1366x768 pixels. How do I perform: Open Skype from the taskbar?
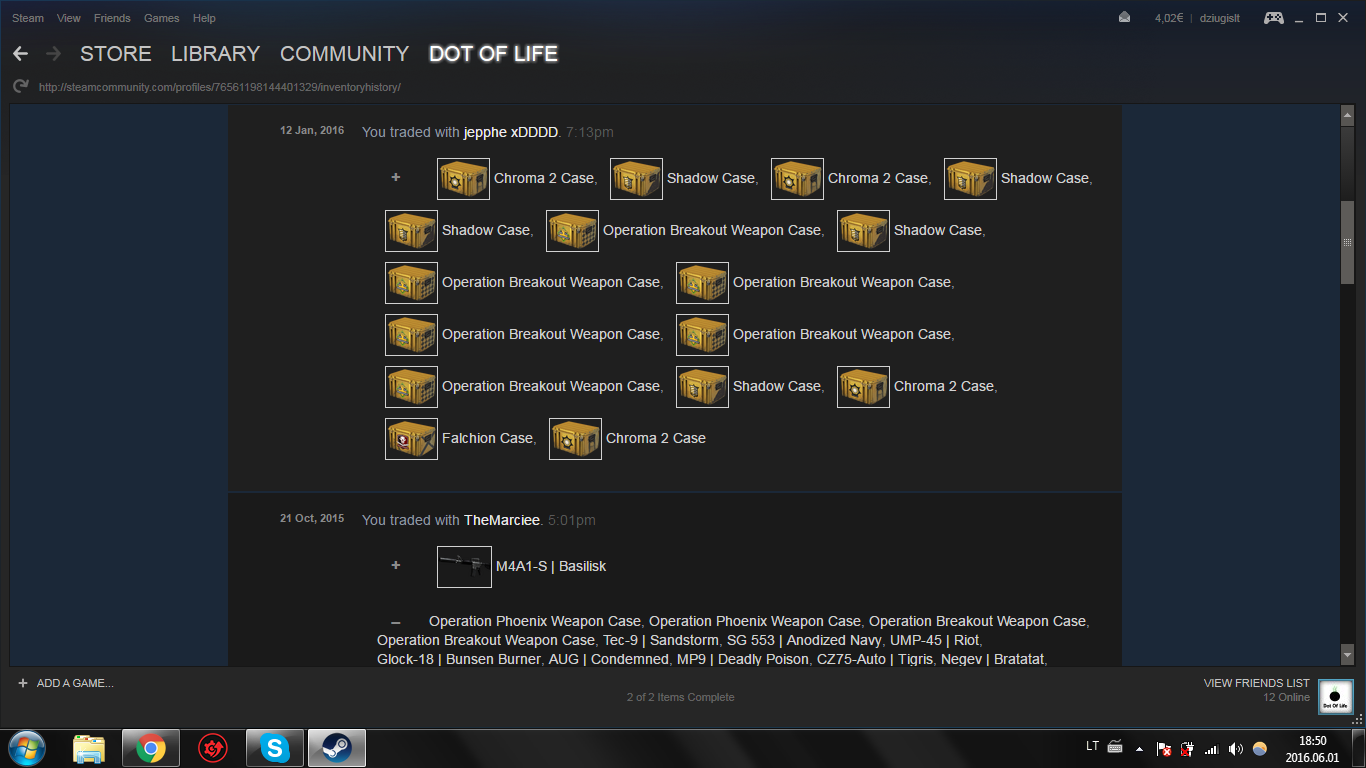[x=274, y=748]
